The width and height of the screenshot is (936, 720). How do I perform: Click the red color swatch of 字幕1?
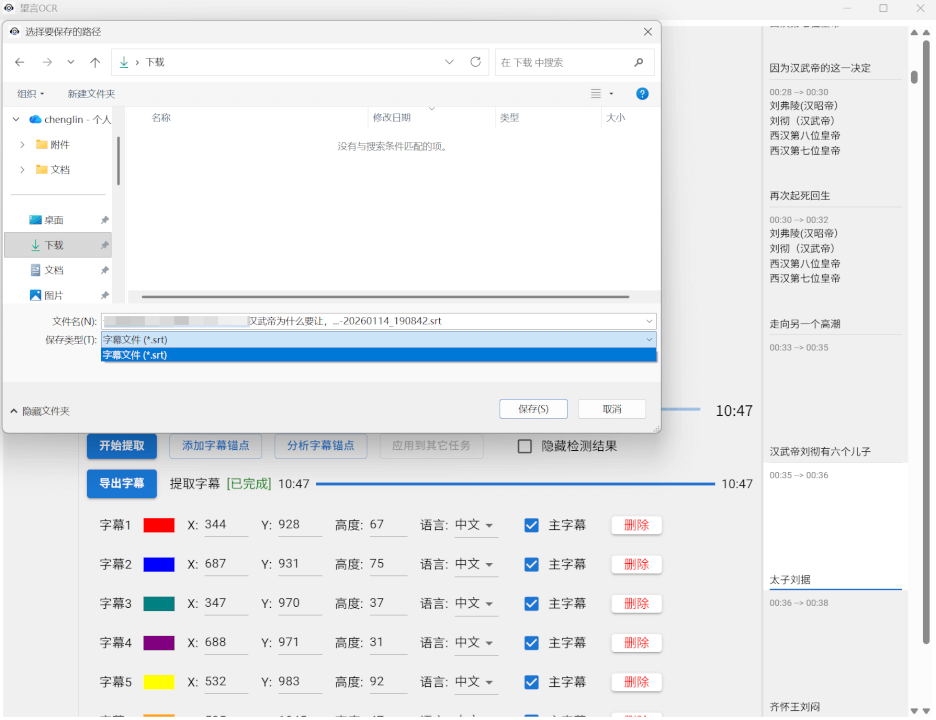tap(159, 525)
